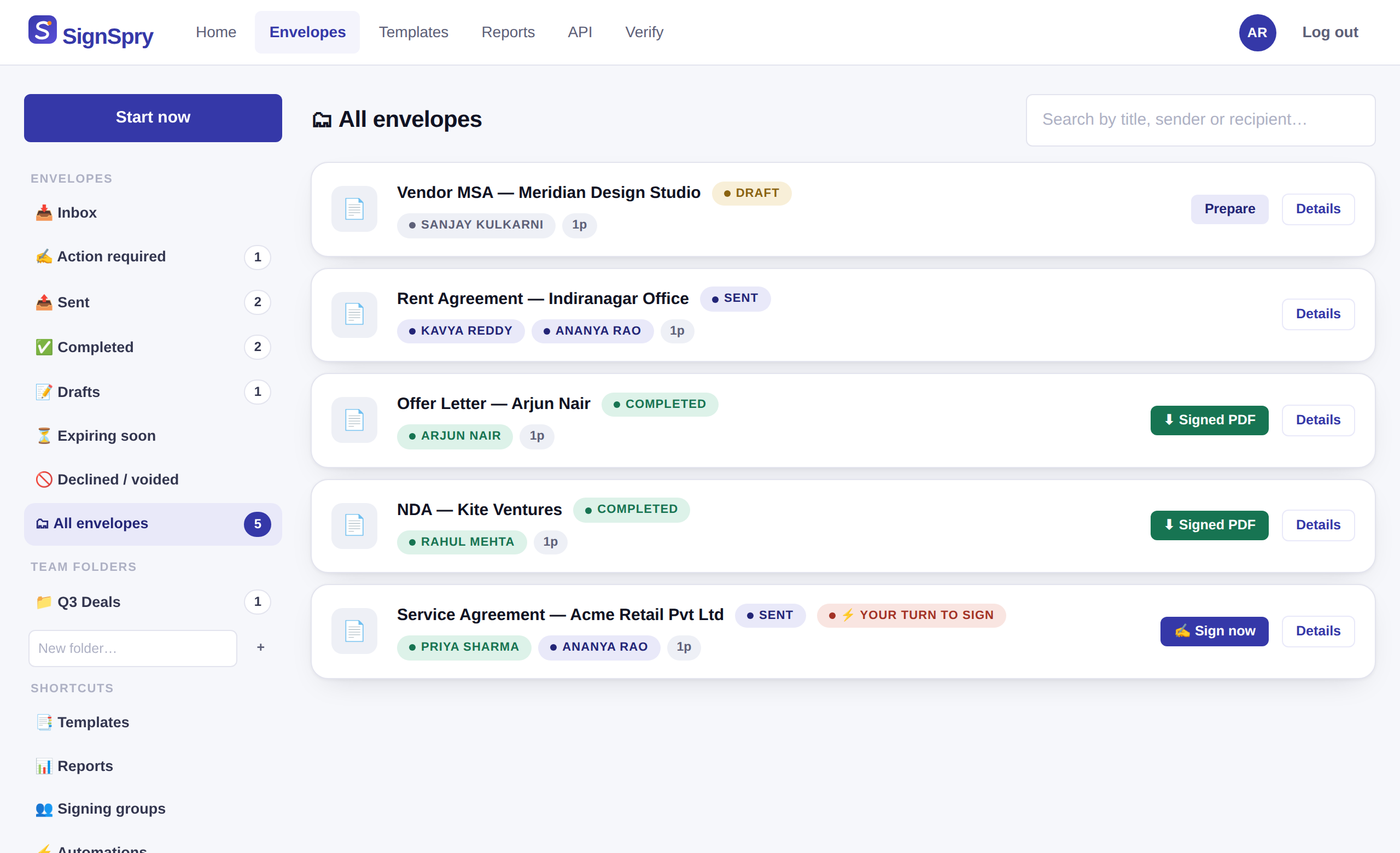Sign now the Service Agreement
1400x853 pixels.
click(1214, 631)
